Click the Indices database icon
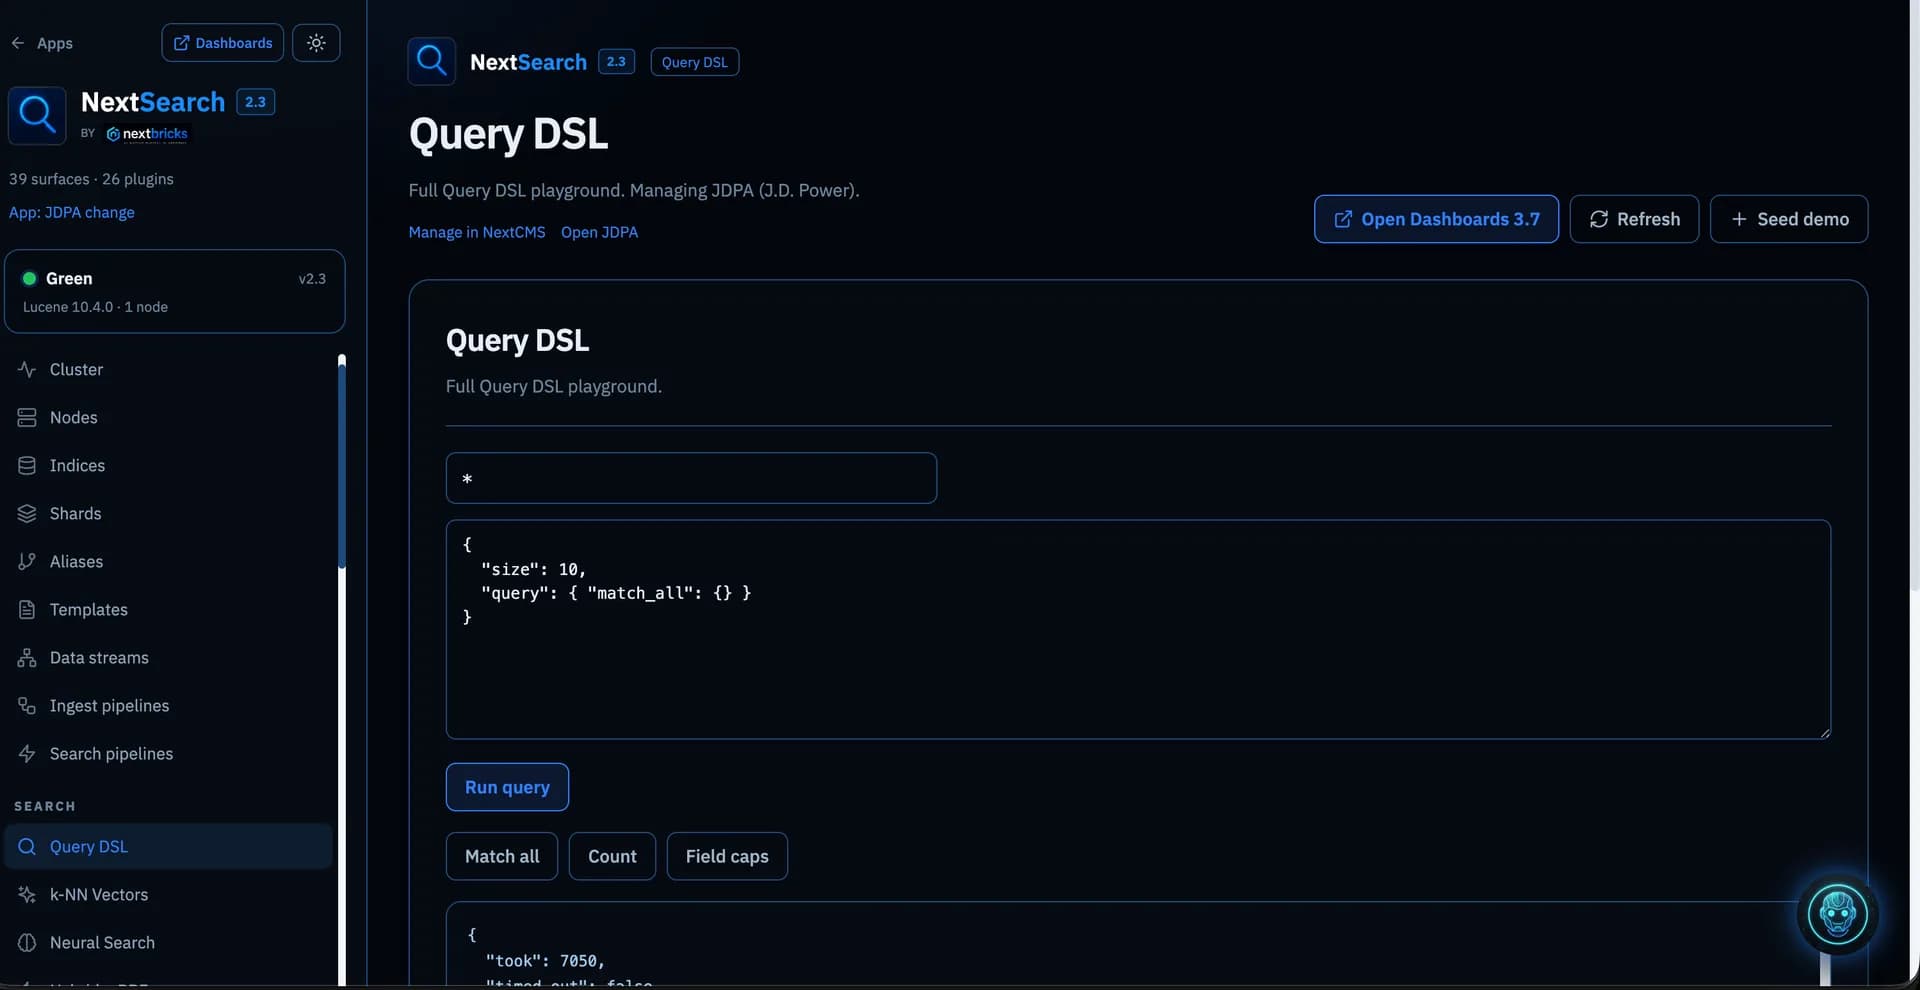The image size is (1920, 990). [x=27, y=465]
